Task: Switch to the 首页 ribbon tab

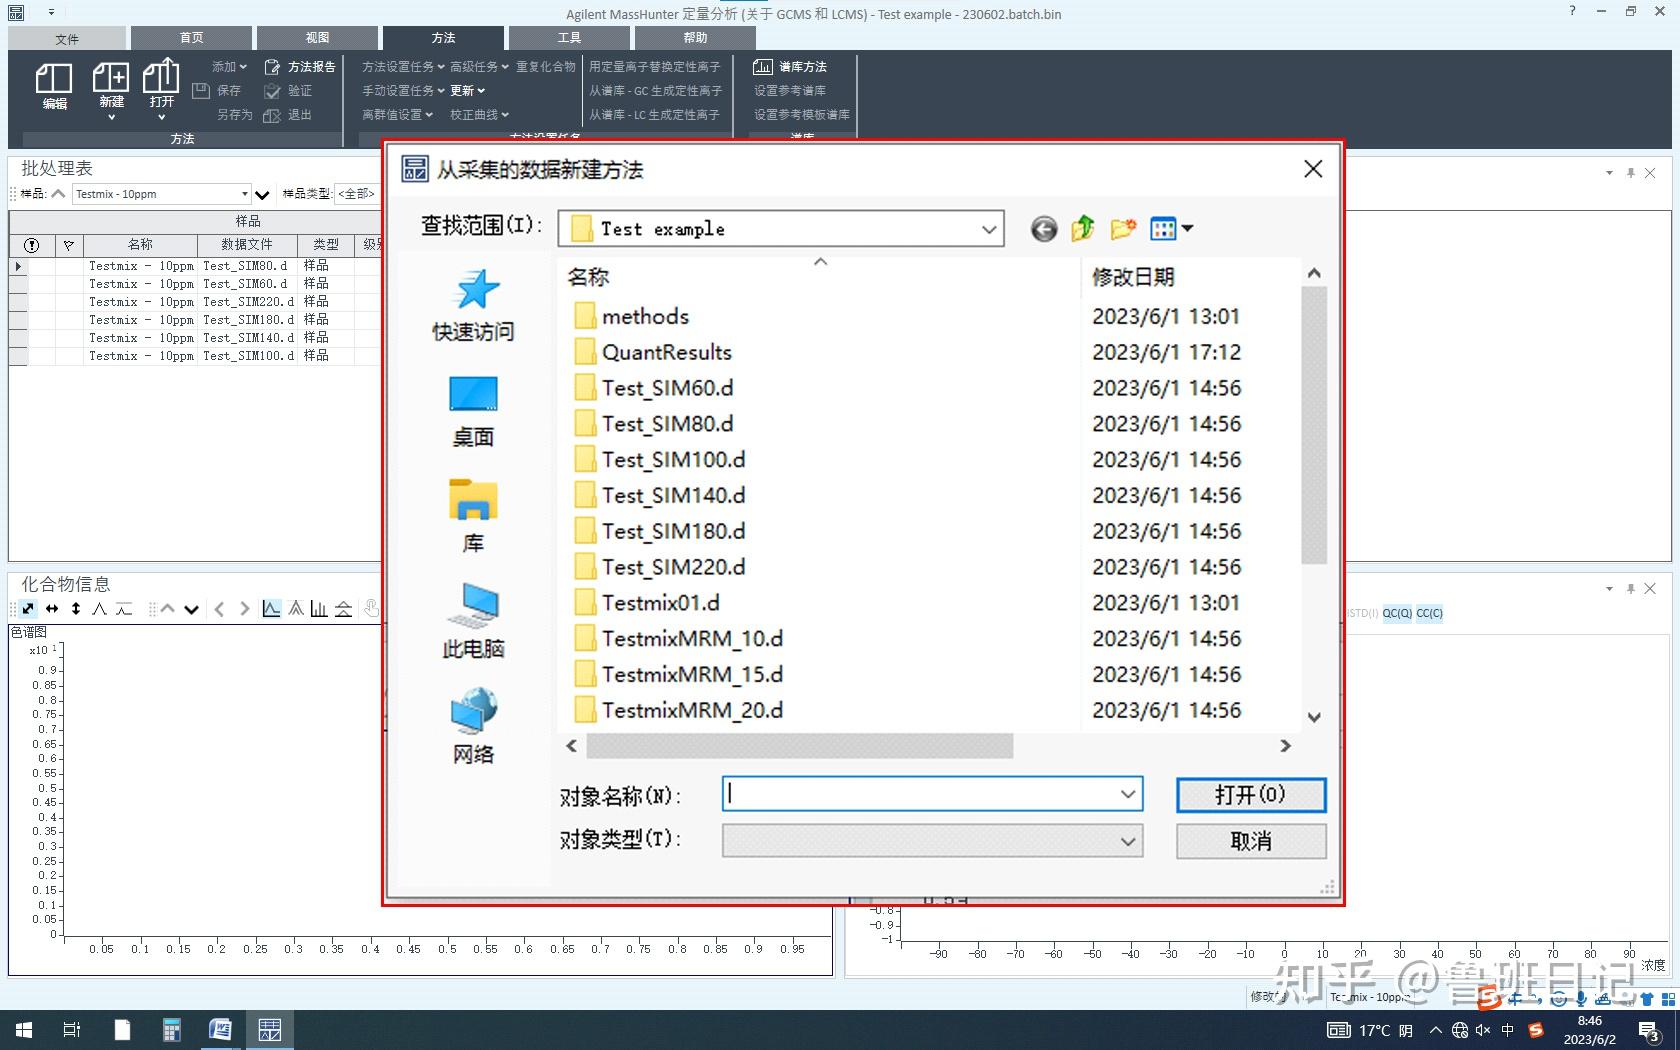Action: point(192,38)
